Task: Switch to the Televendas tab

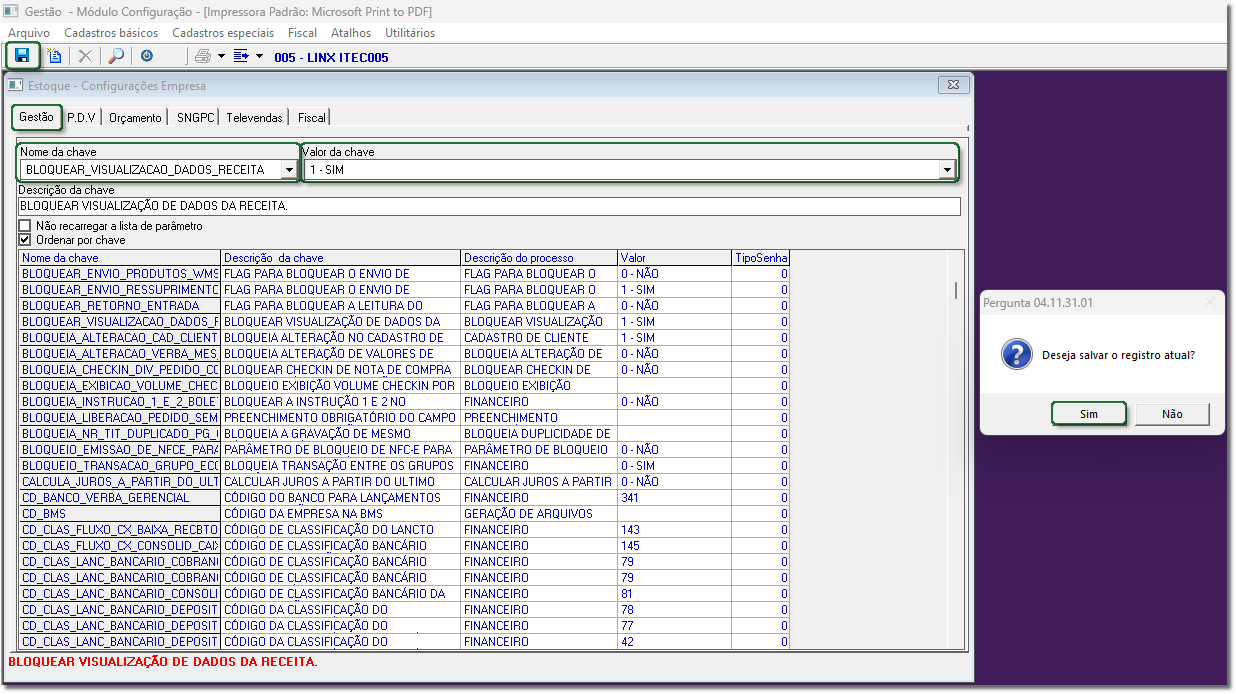Action: 254,118
